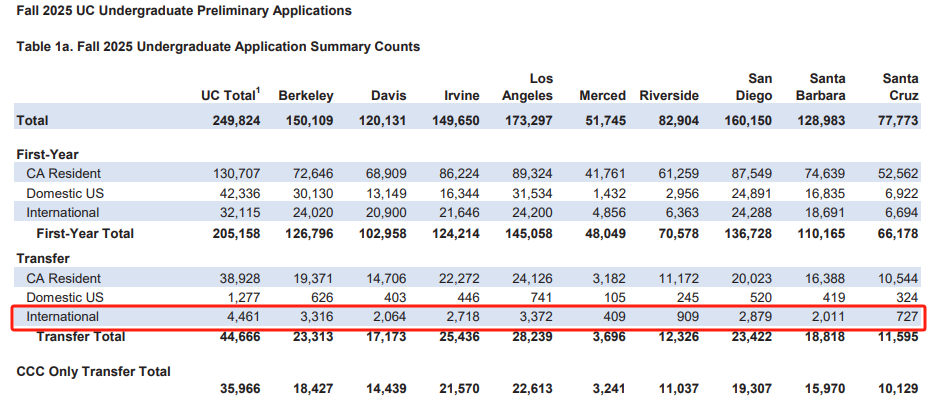Click the "CCC Only Transfer Total" heading
Viewport: 933px width, 402px height.
coord(93,372)
